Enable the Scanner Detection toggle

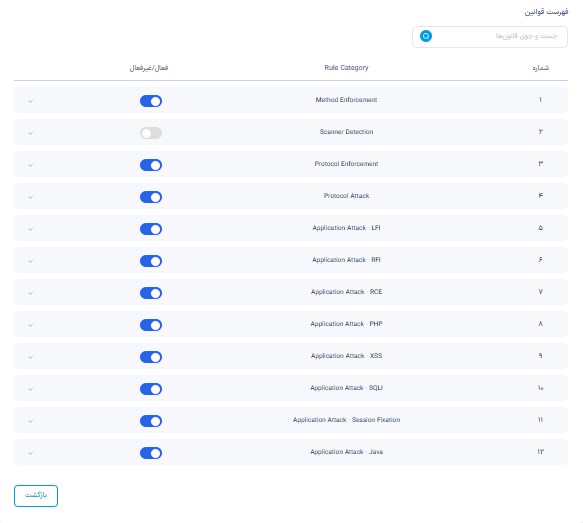151,133
